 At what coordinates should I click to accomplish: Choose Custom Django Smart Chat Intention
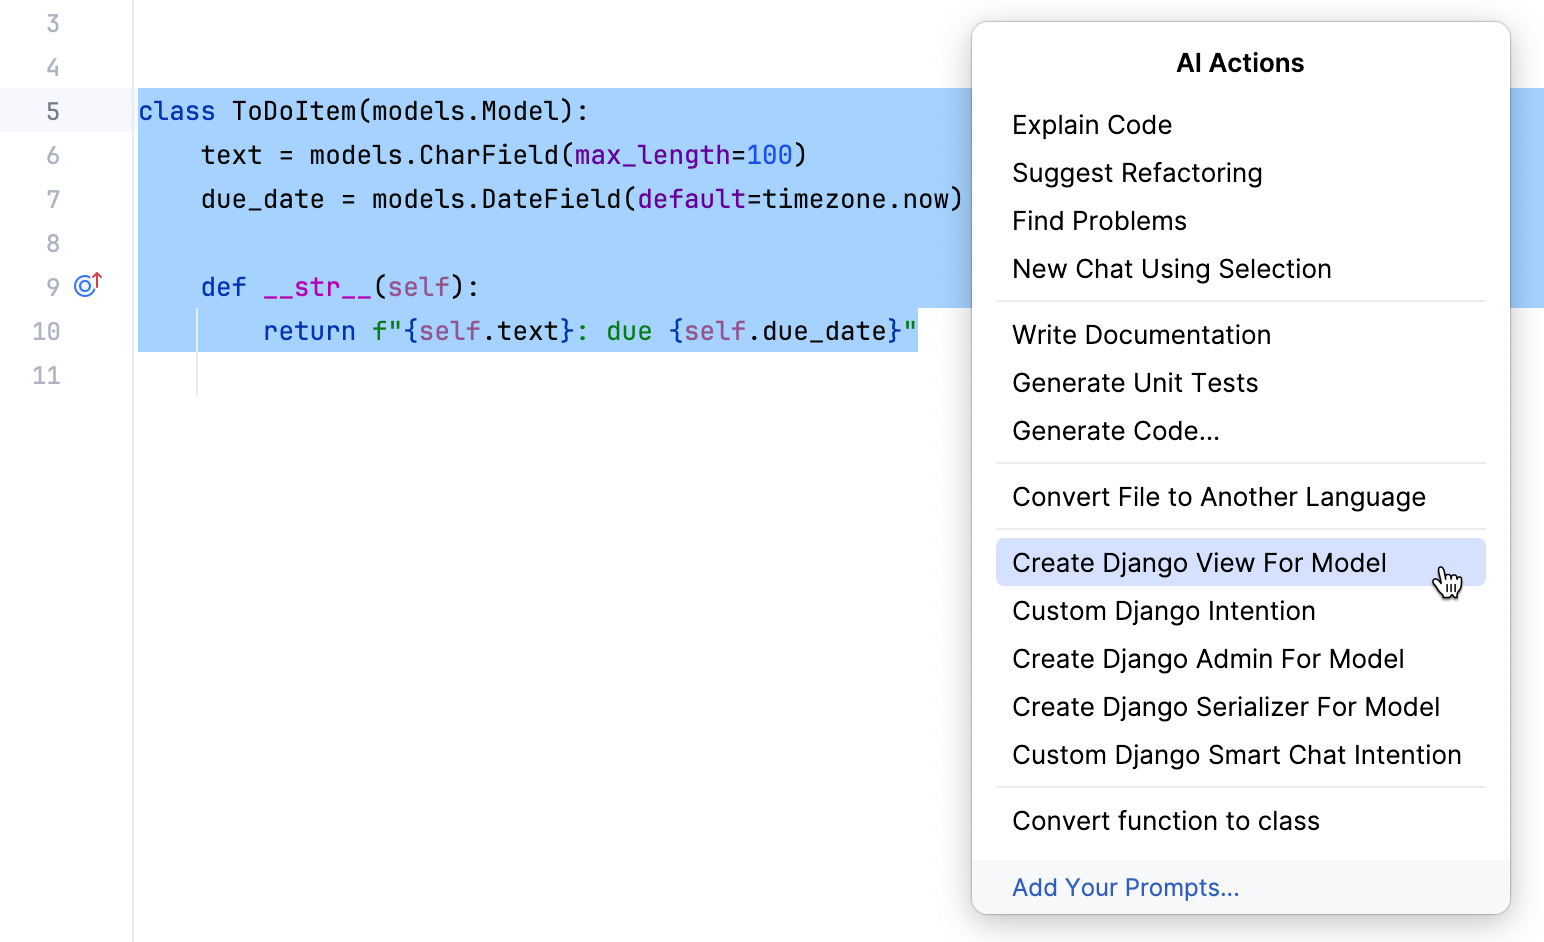pyautogui.click(x=1237, y=754)
